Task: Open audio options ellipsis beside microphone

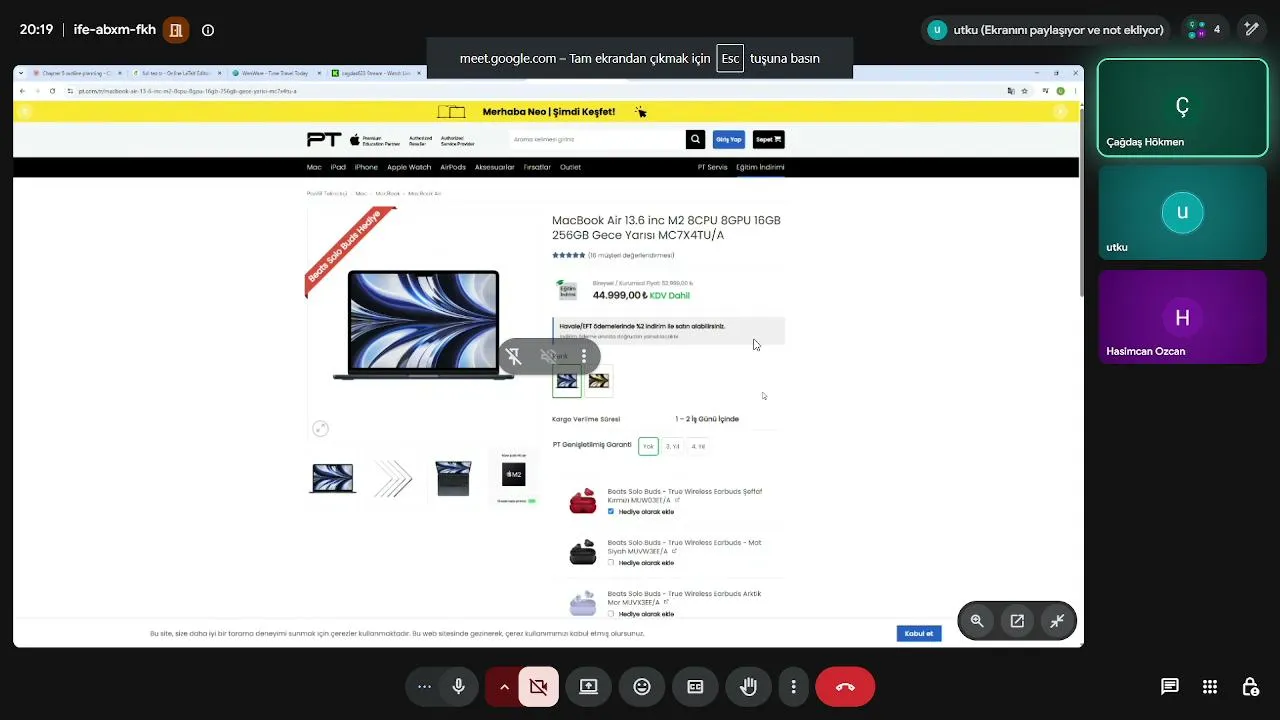Action: tap(424, 687)
